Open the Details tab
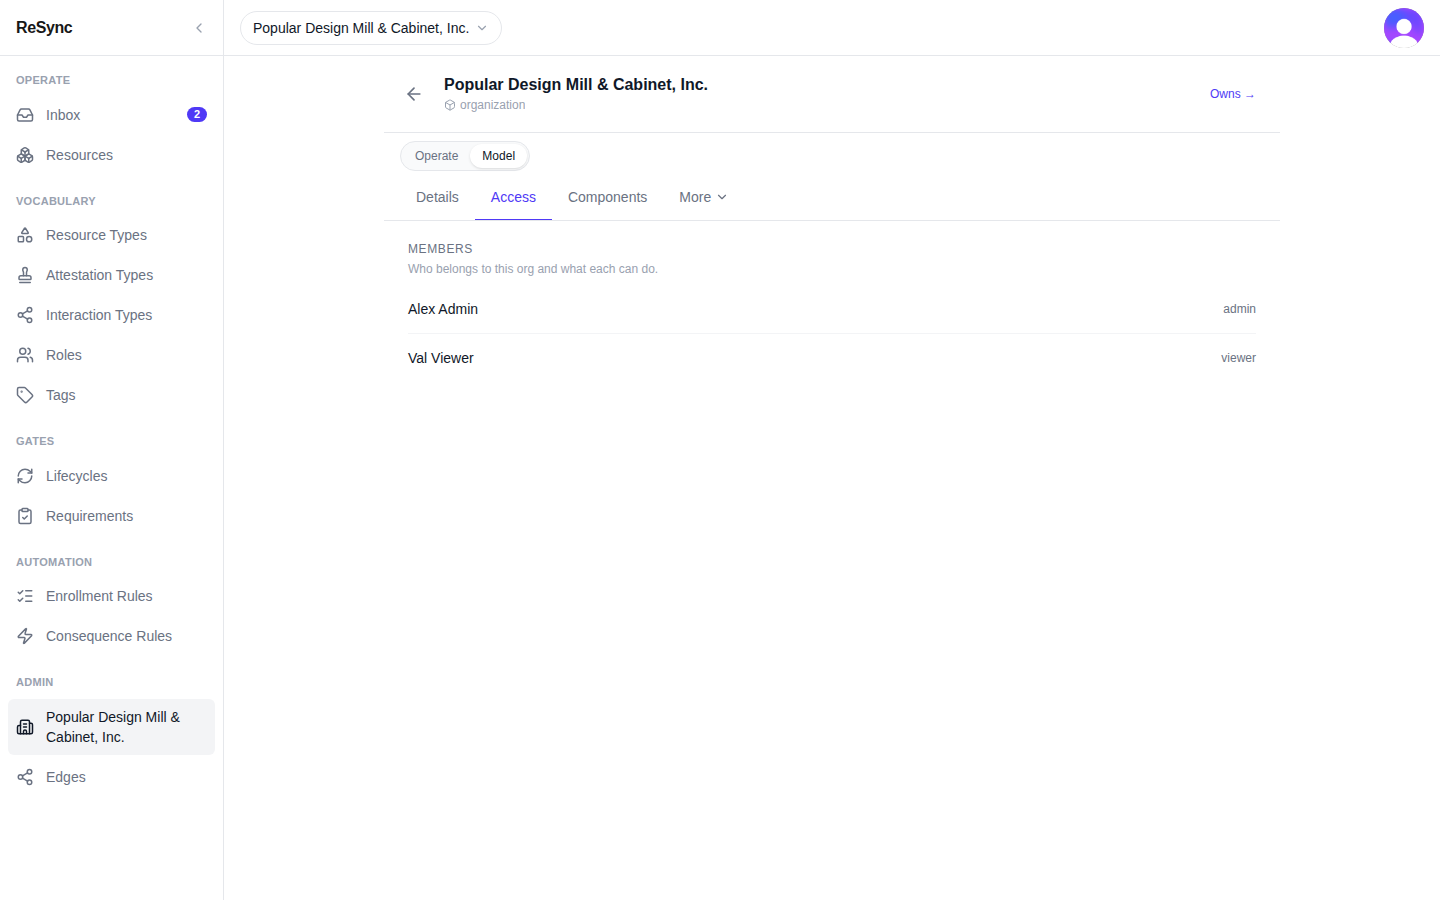Viewport: 1440px width, 900px height. [x=437, y=197]
